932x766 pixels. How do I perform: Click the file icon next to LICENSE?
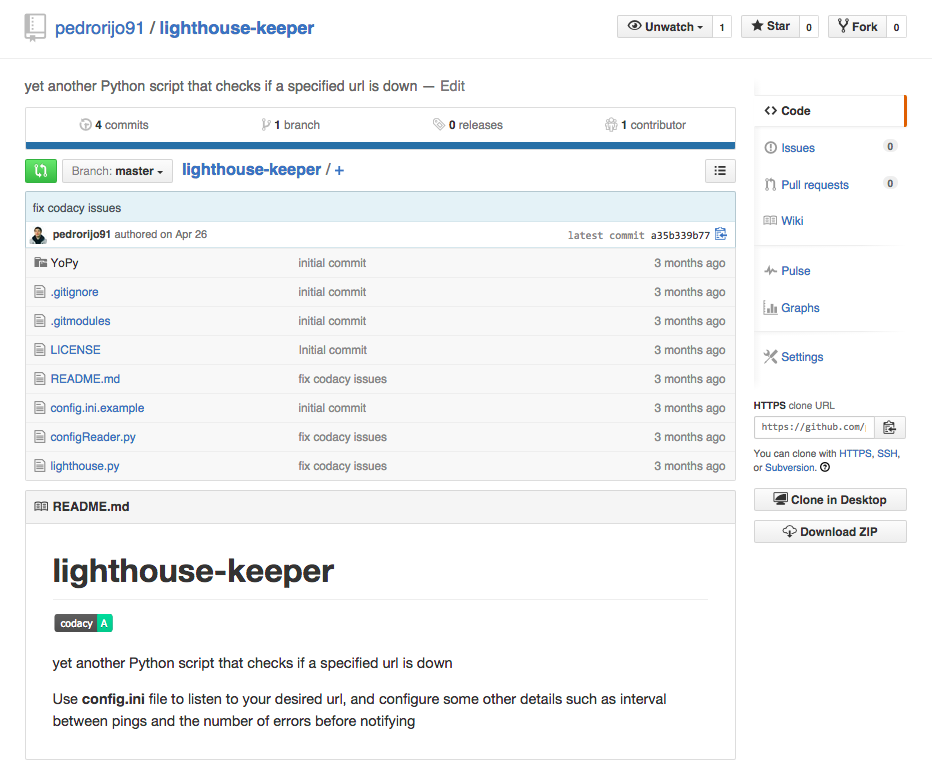tap(40, 350)
